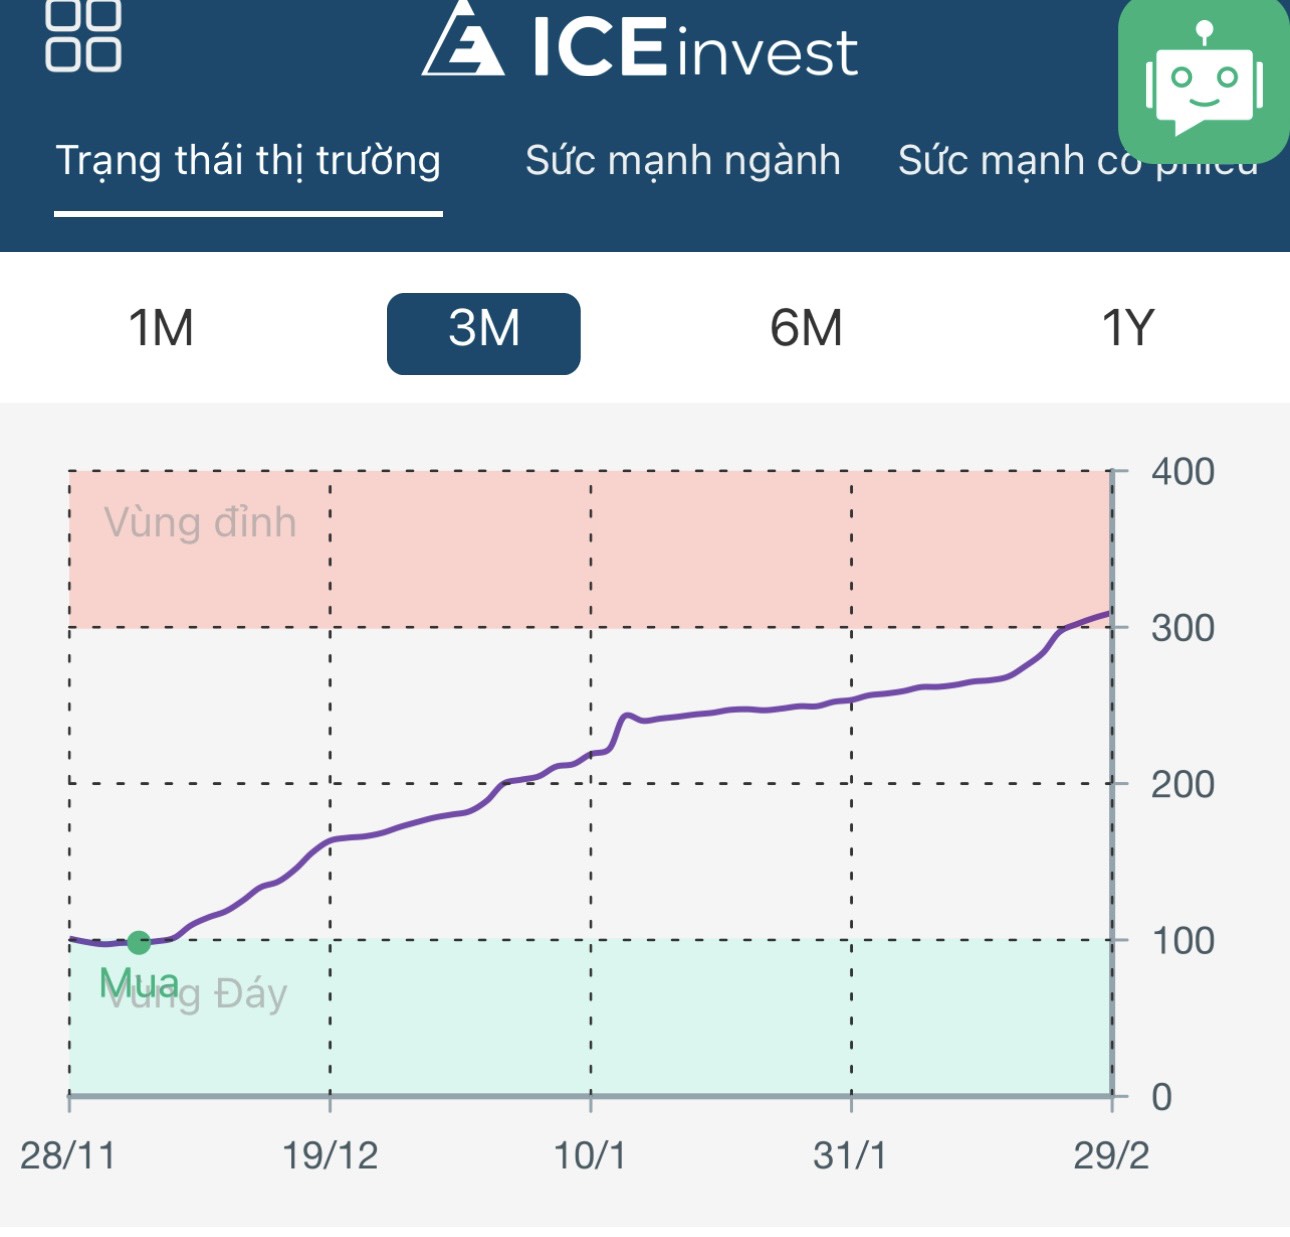This screenshot has height=1237, width=1290.
Task: Switch to Trạng thái thị trường tab
Action: (248, 162)
